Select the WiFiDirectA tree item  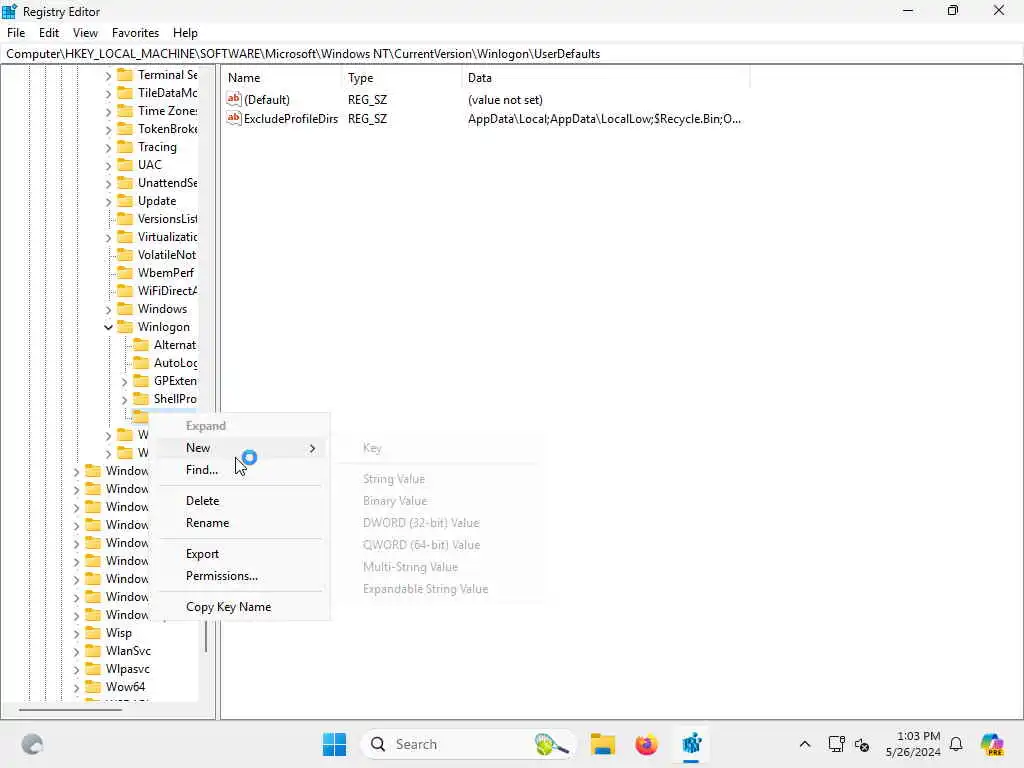point(167,291)
